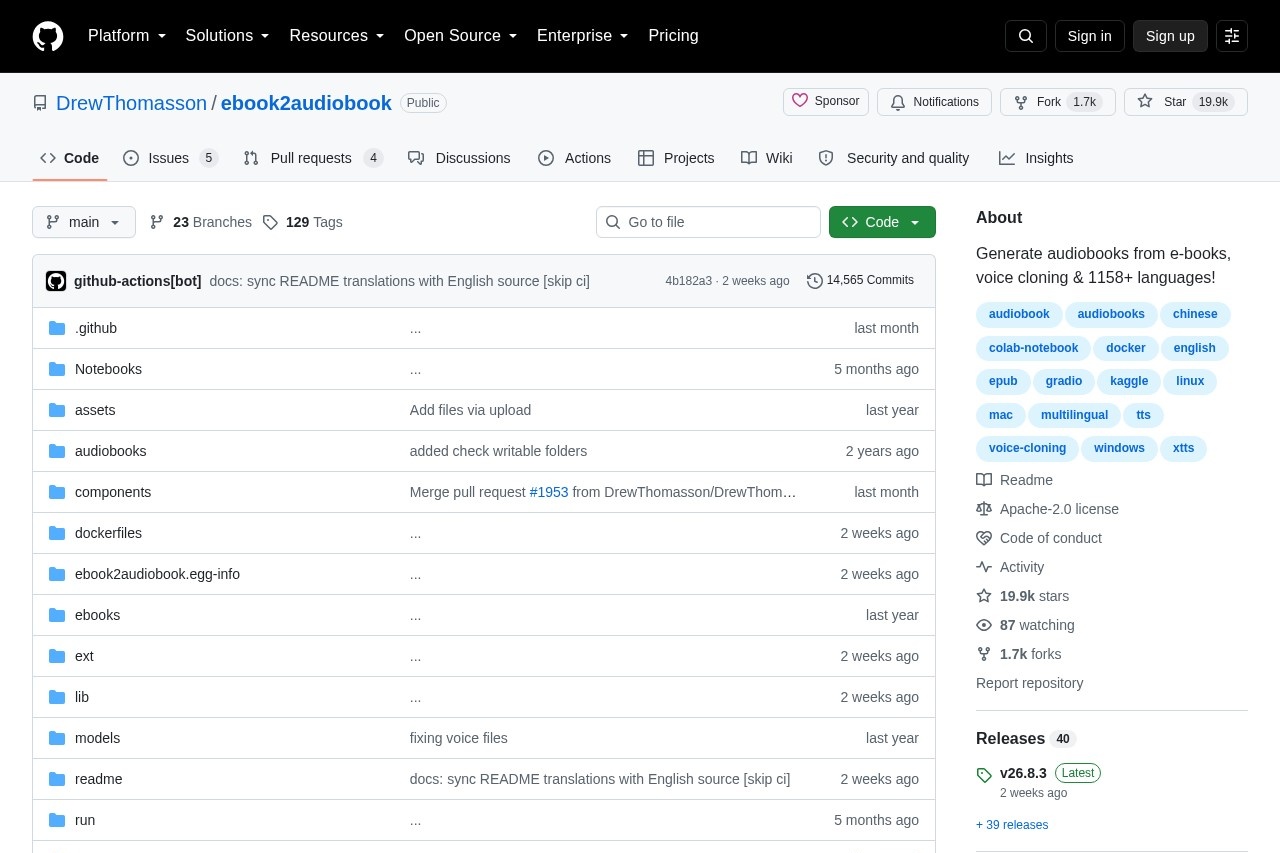
Task: Click the Readme book icon
Action: pos(984,480)
